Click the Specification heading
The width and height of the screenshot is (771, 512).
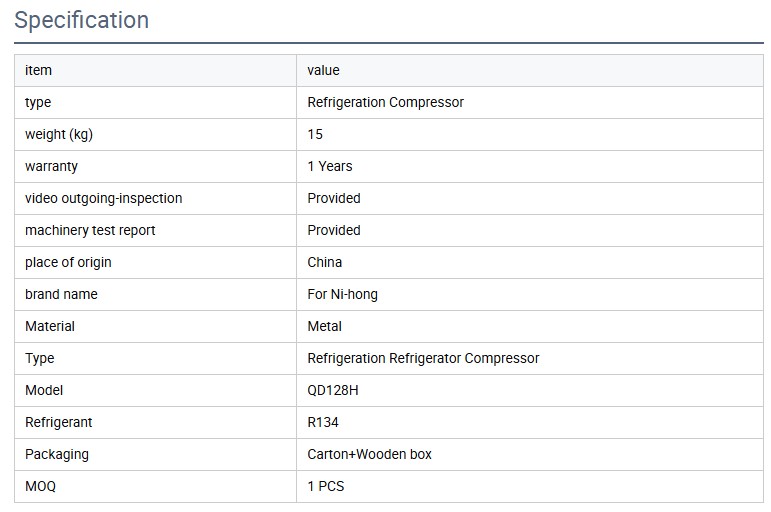(82, 20)
